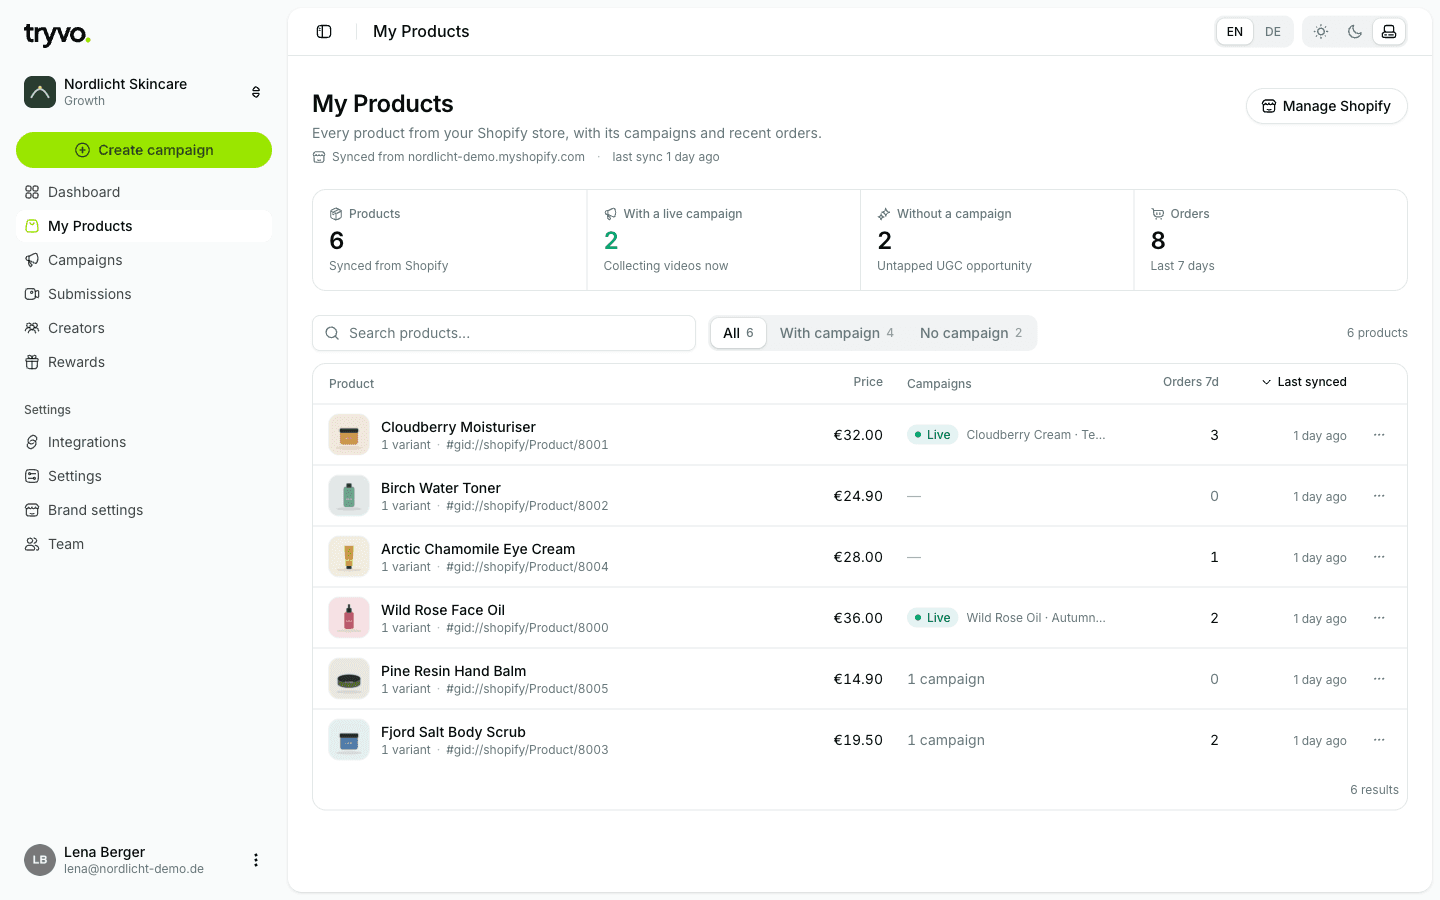Switch to dark theme moon icon
The height and width of the screenshot is (900, 1440).
pos(1355,32)
